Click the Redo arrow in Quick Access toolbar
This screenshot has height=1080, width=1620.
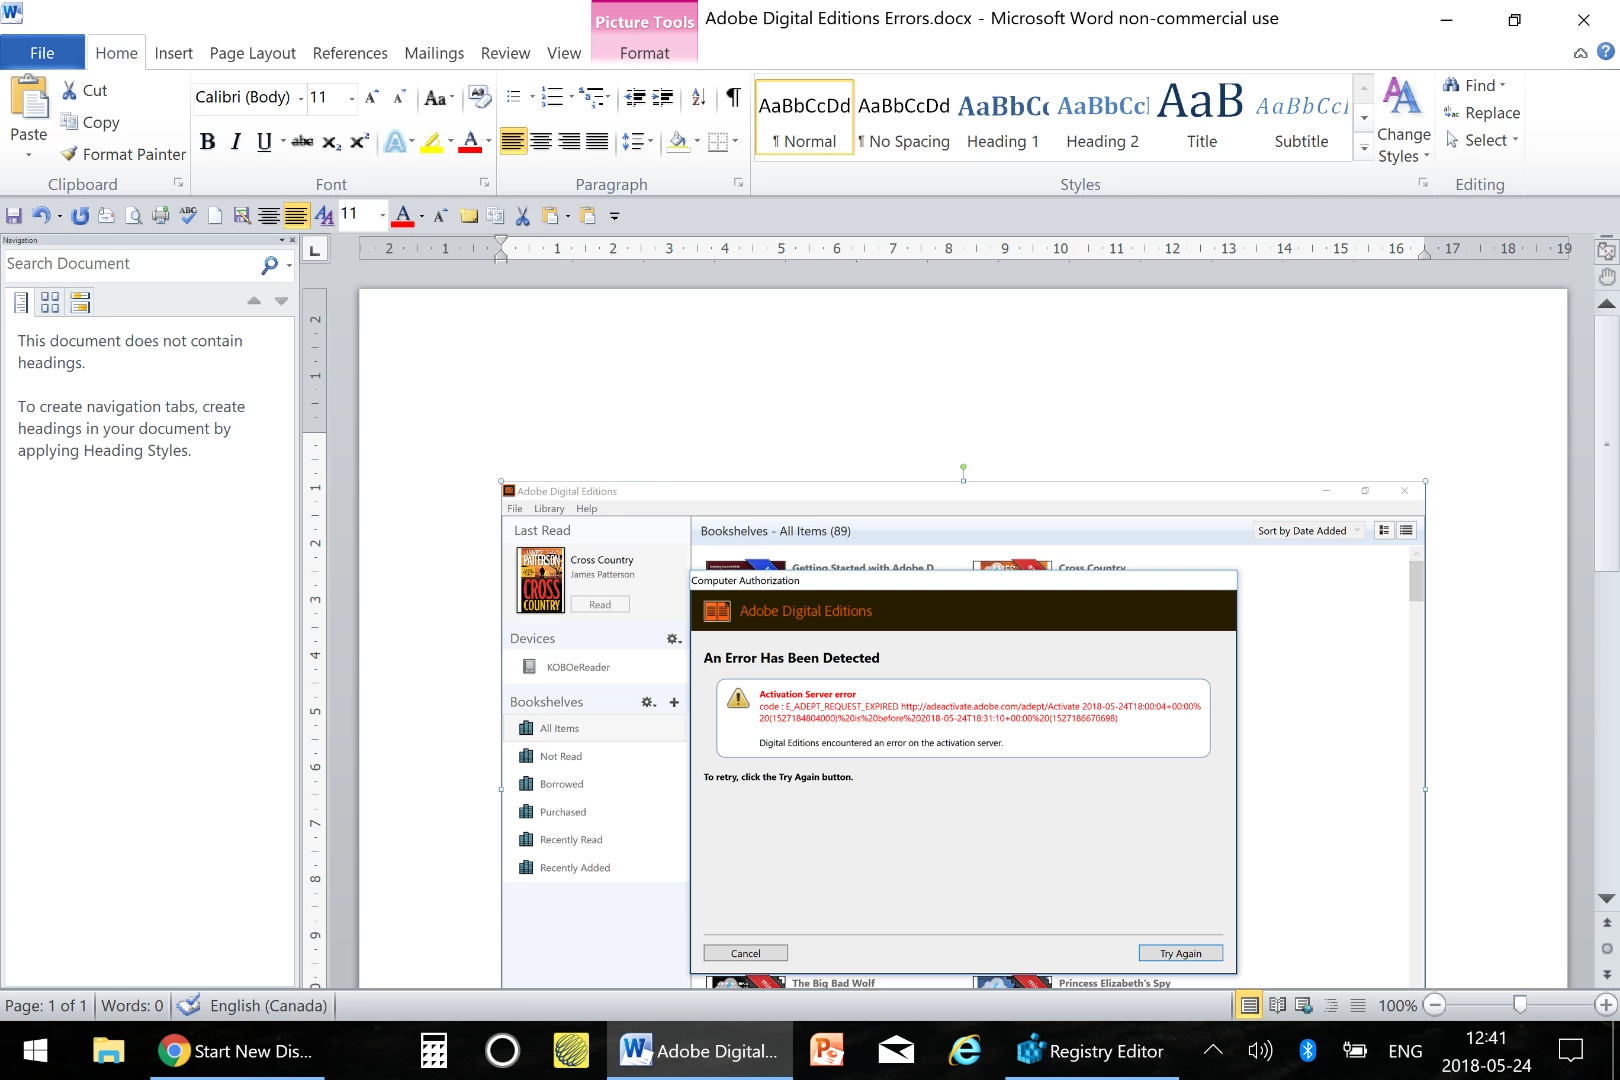coord(80,215)
